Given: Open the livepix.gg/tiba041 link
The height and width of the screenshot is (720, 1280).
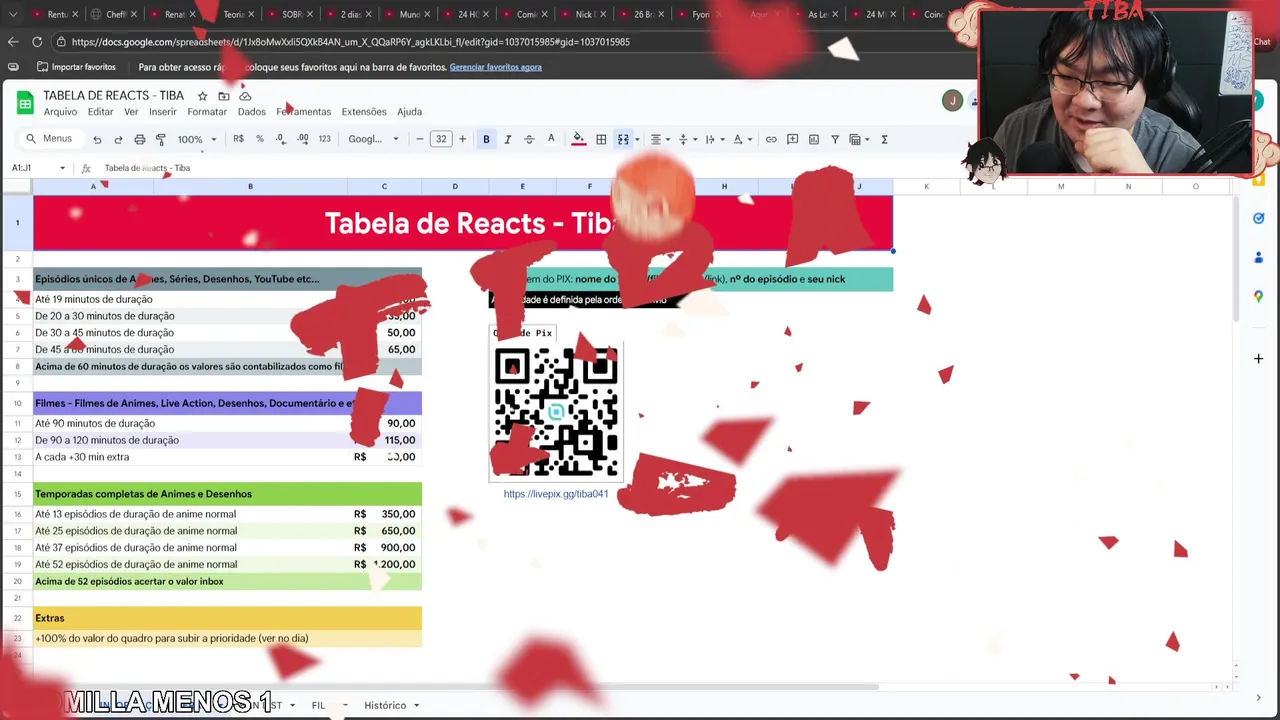Looking at the screenshot, I should 556,494.
